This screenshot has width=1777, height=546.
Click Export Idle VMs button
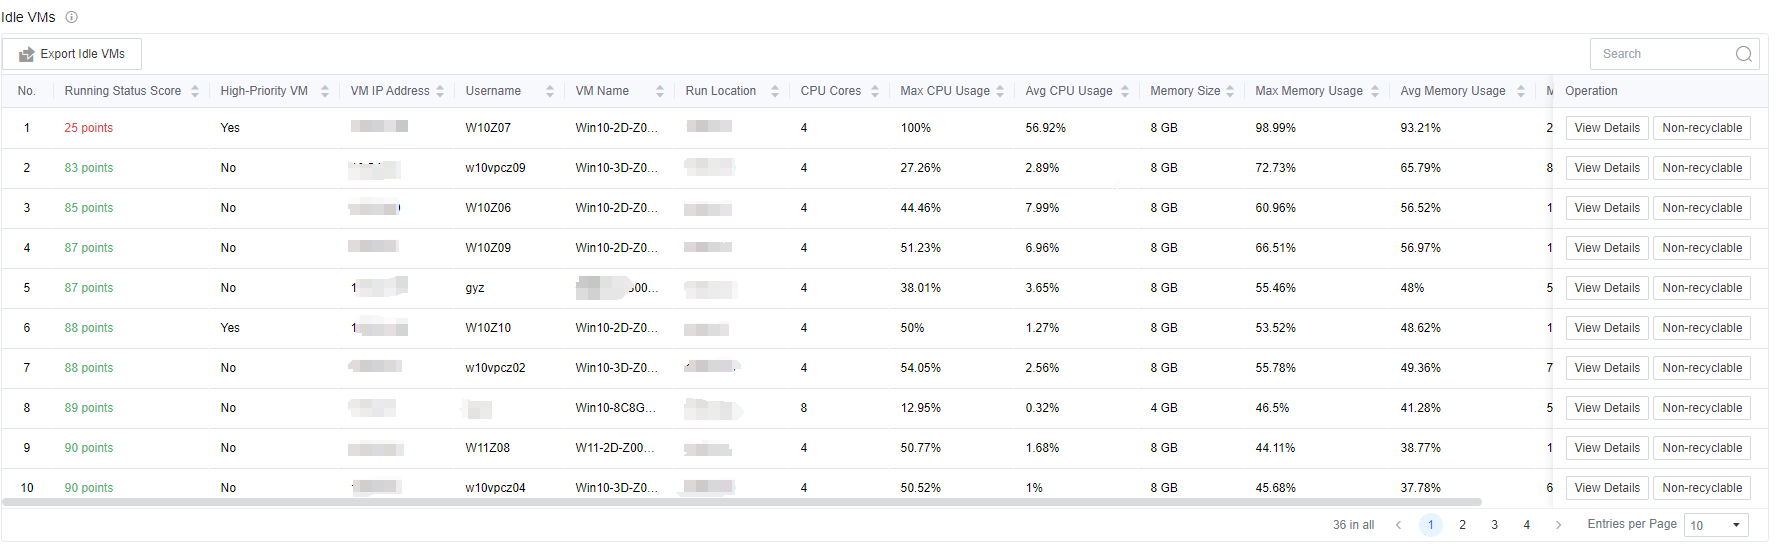click(72, 54)
